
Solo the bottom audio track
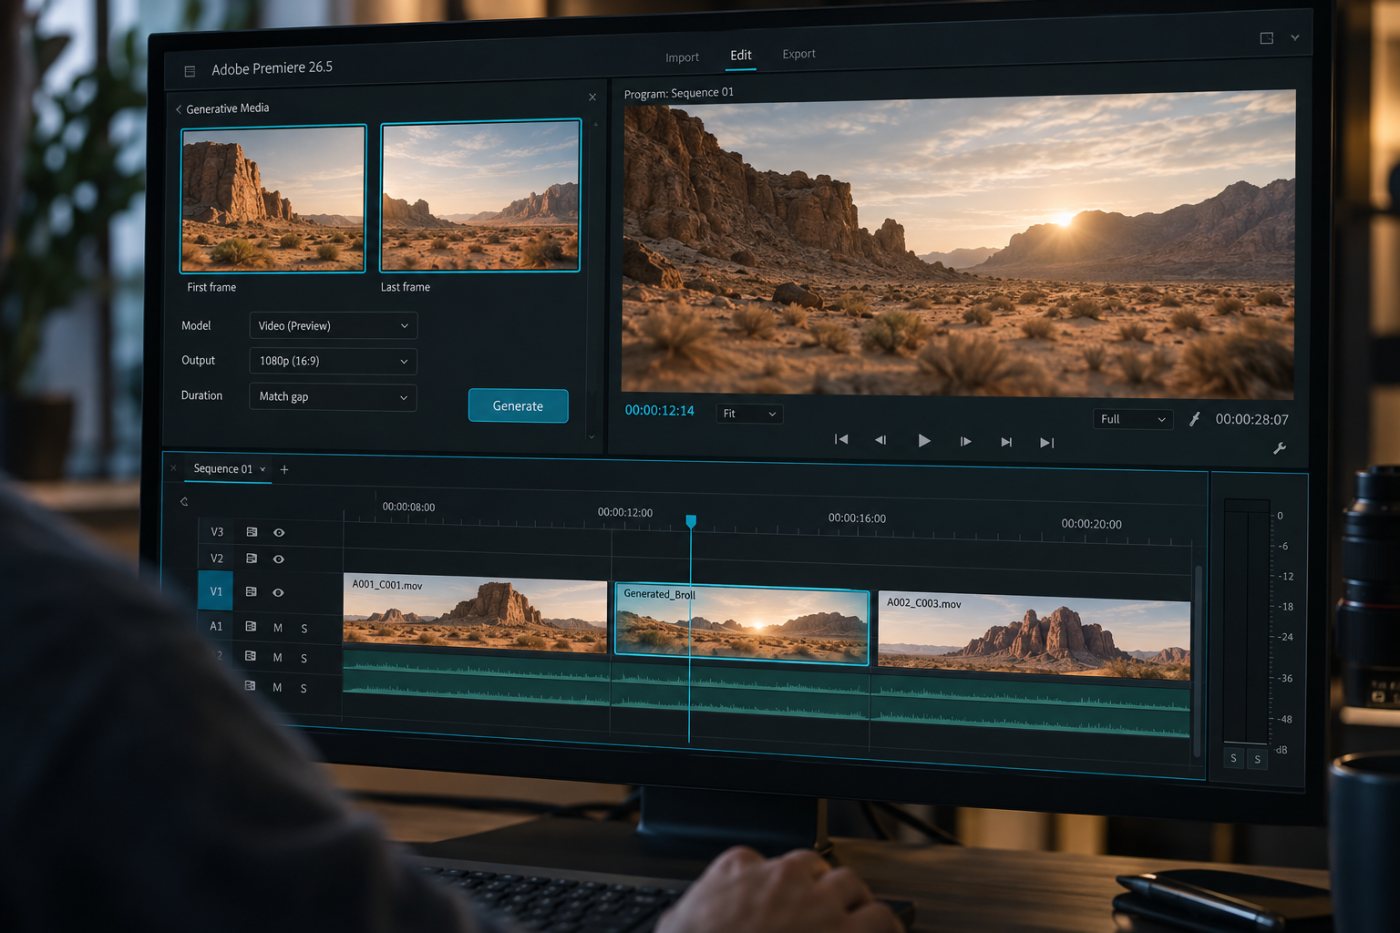304,689
